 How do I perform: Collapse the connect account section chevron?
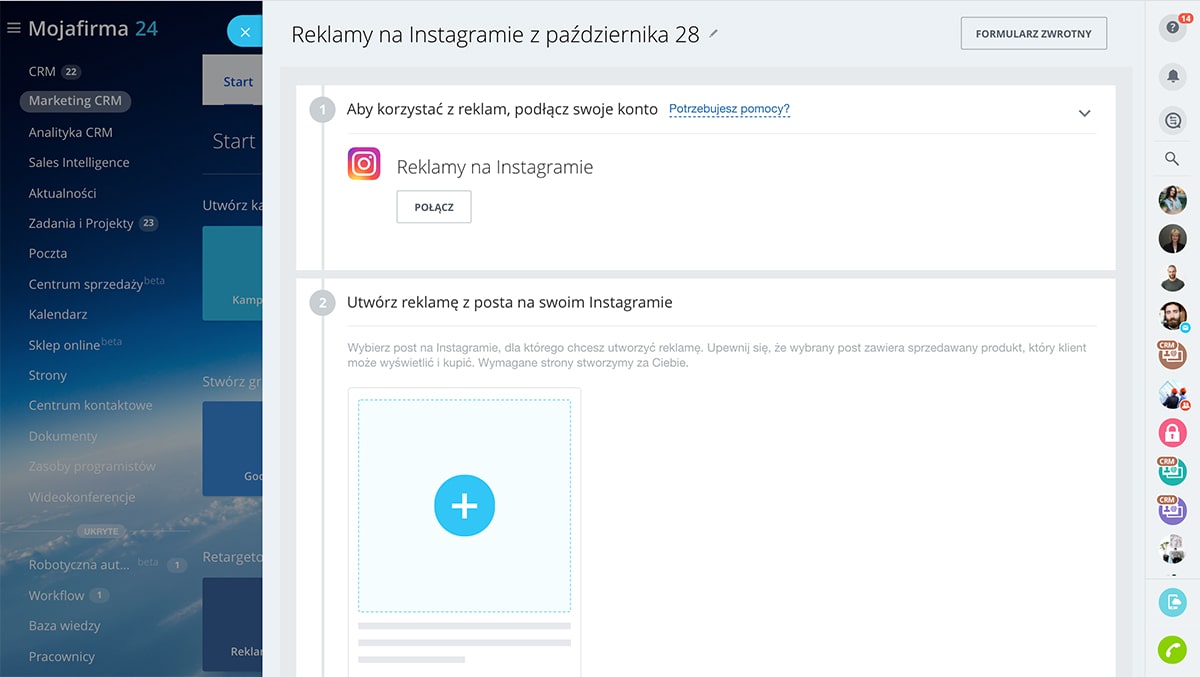tap(1084, 114)
